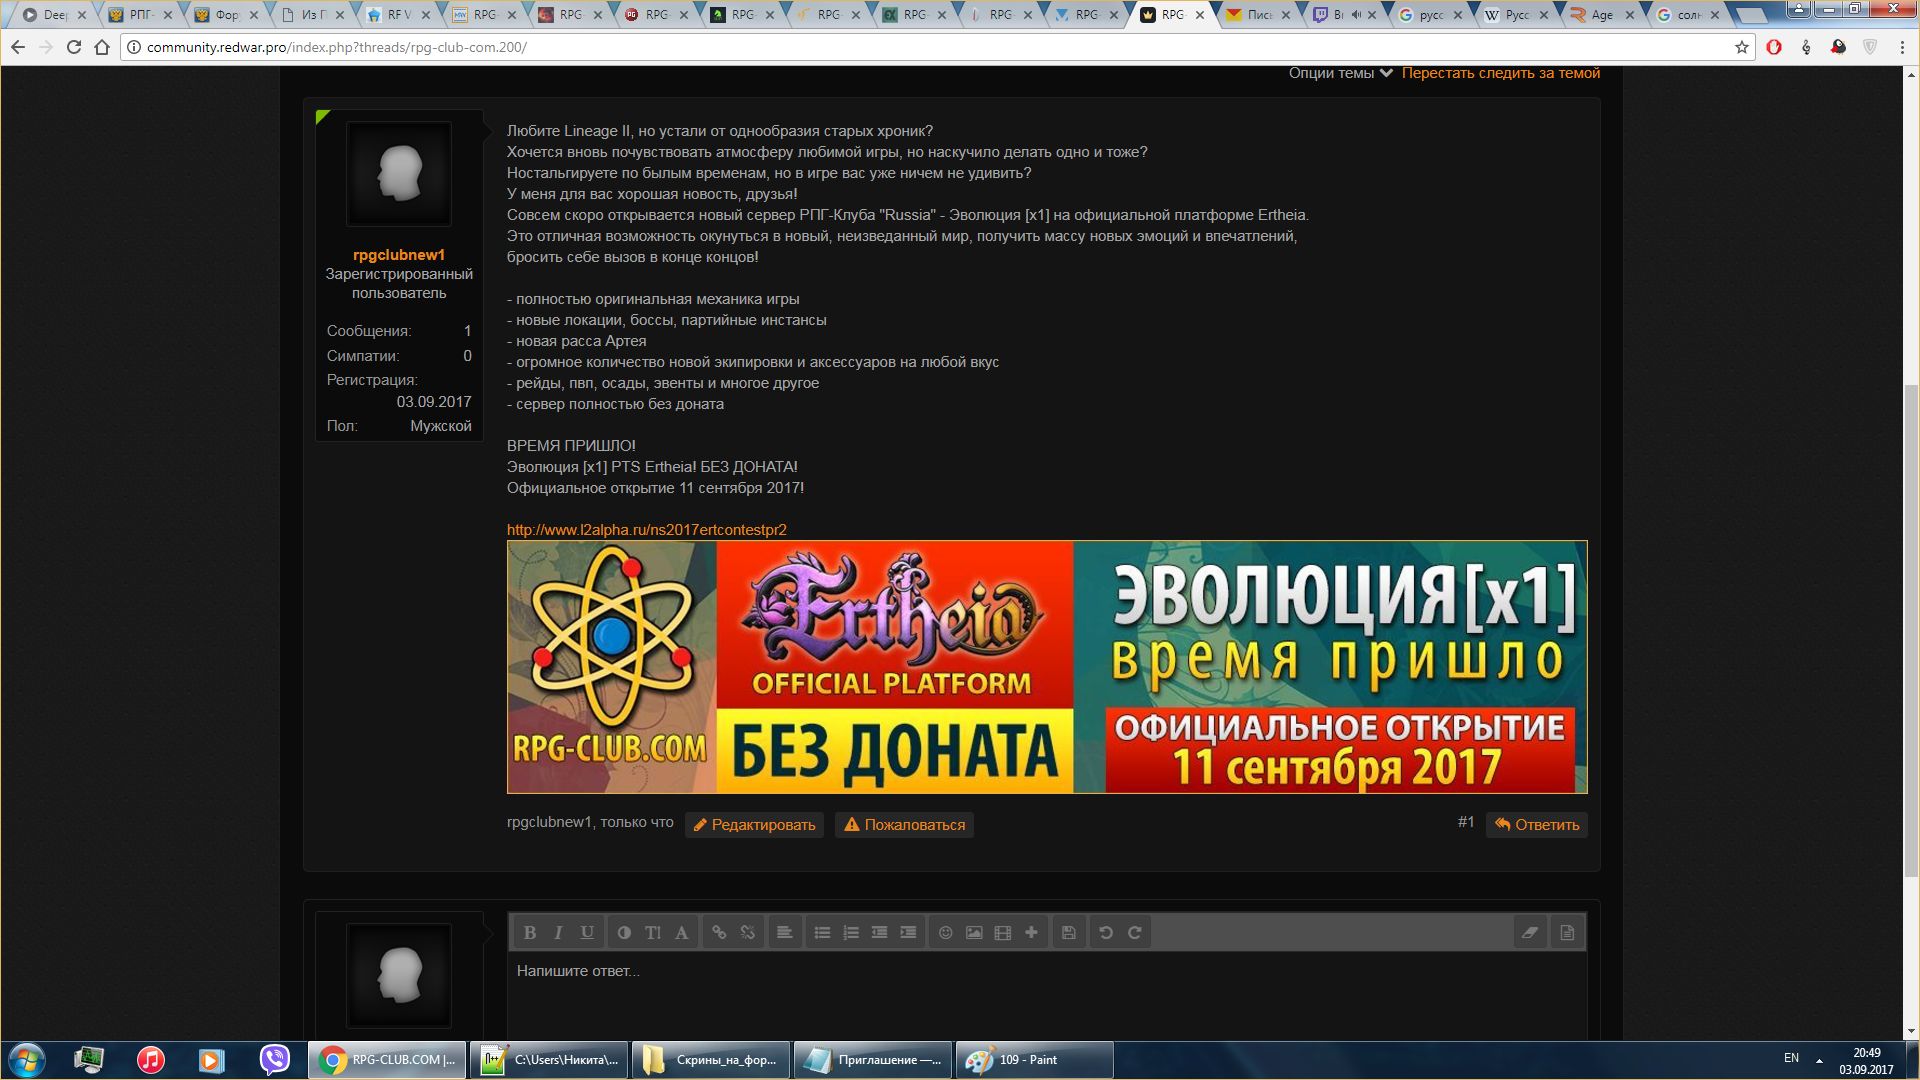Screen dimensions: 1920x1080
Task: Open Viber from the taskbar
Action: click(274, 1060)
